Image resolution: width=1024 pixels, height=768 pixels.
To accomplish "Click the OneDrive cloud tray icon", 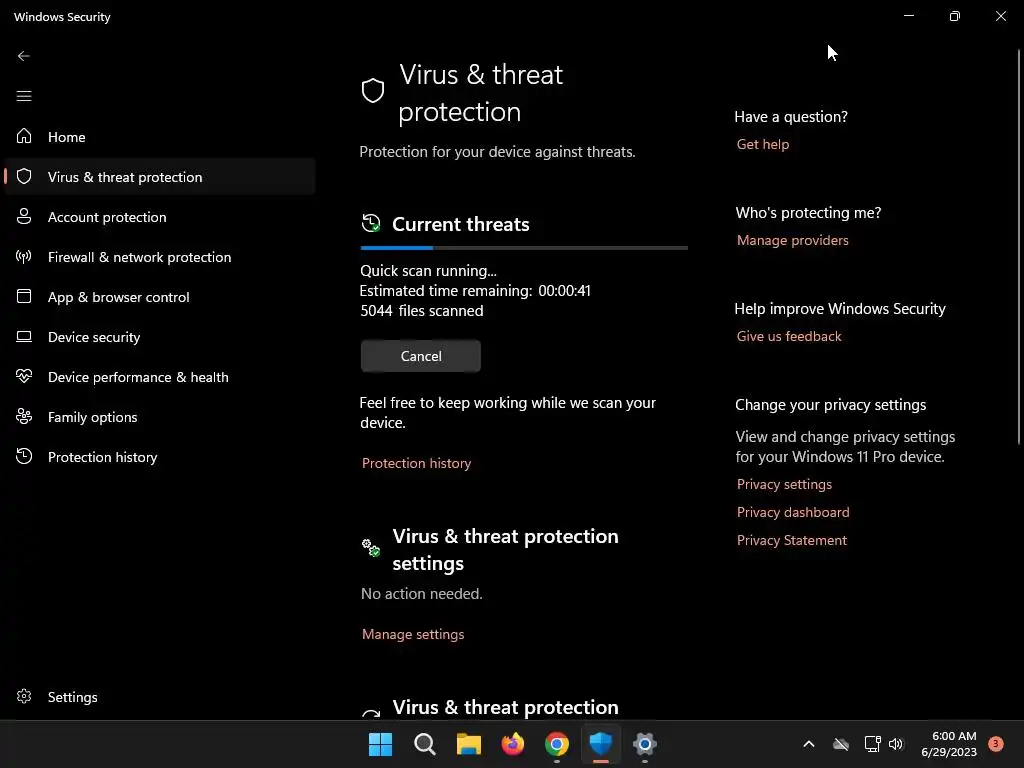I will coord(841,744).
